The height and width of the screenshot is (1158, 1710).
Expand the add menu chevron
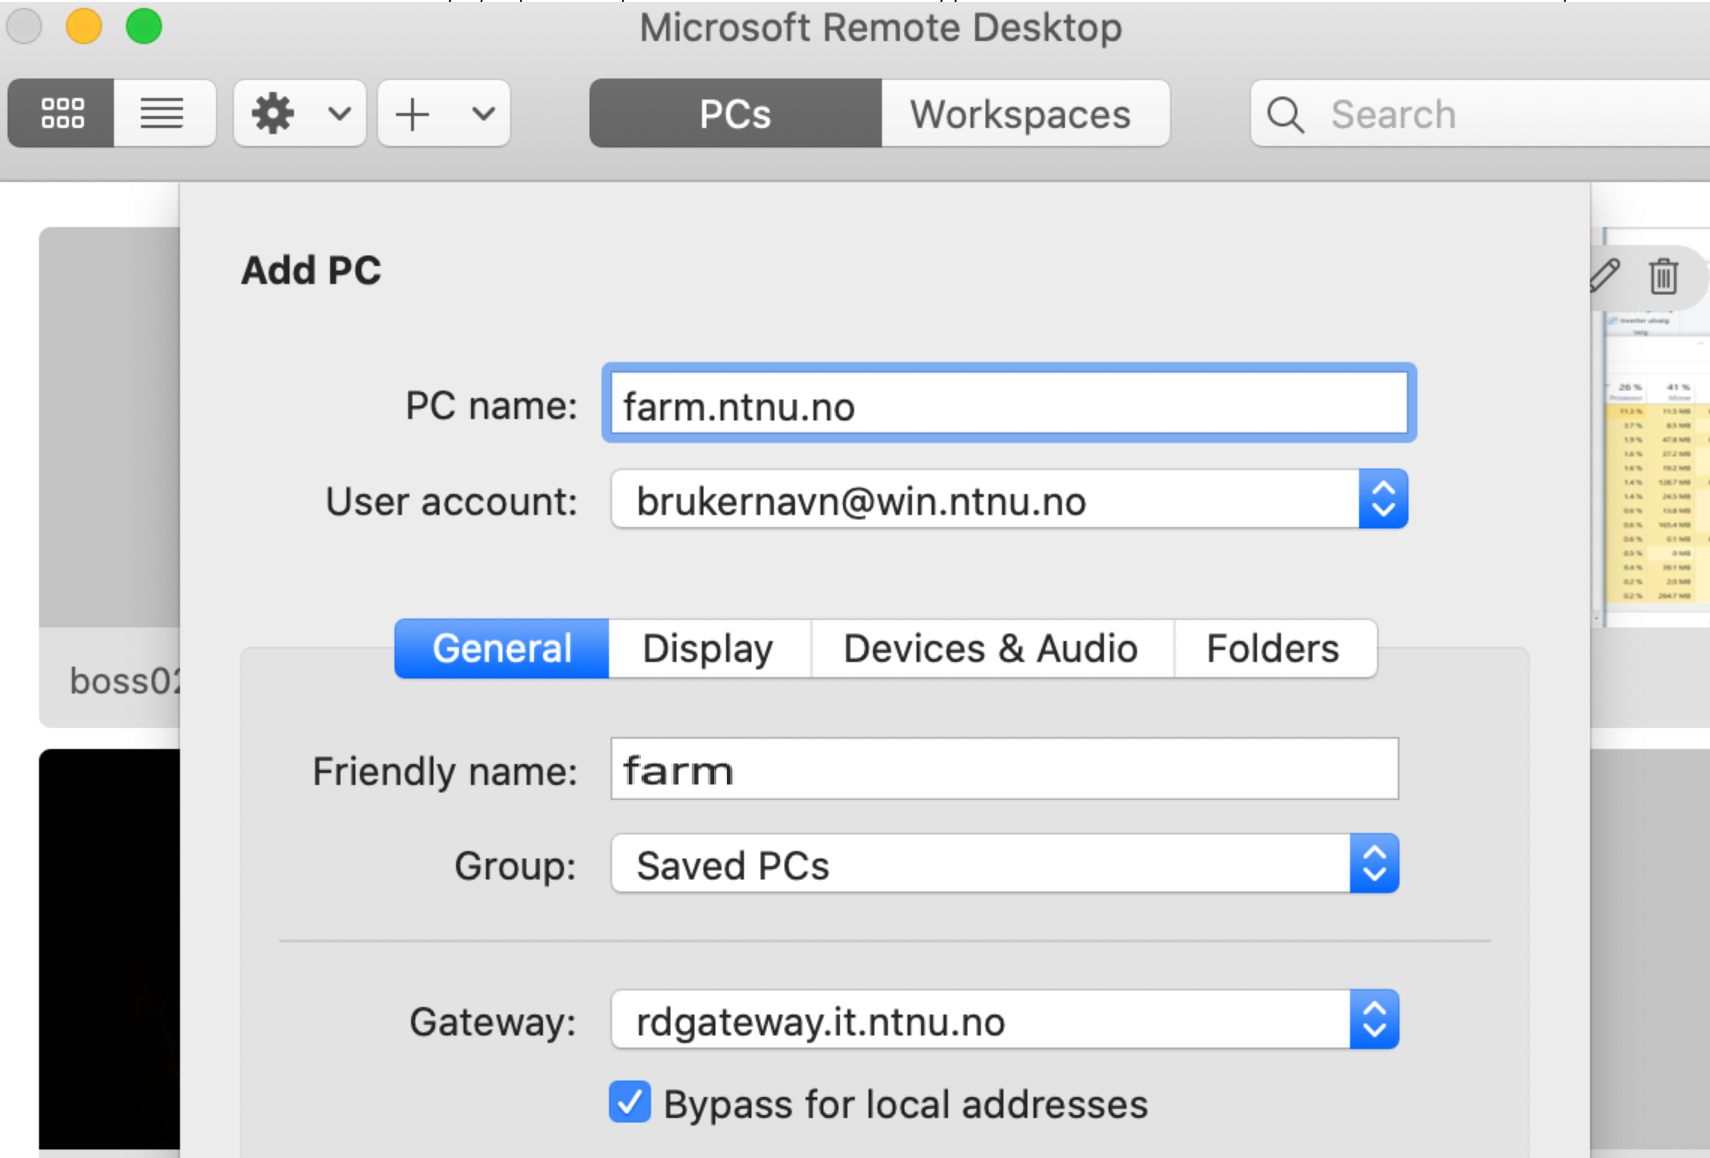coord(484,113)
